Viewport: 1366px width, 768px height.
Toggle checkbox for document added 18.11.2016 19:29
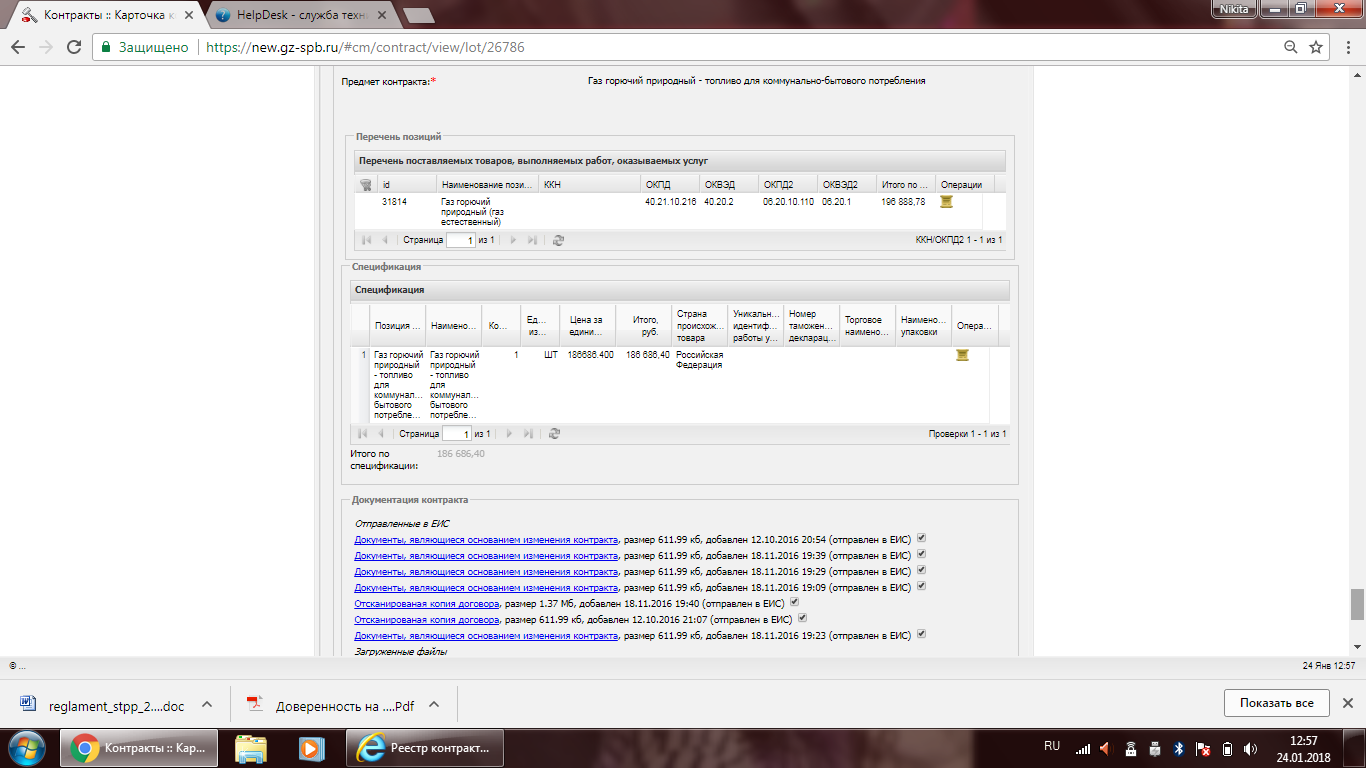(x=921, y=570)
